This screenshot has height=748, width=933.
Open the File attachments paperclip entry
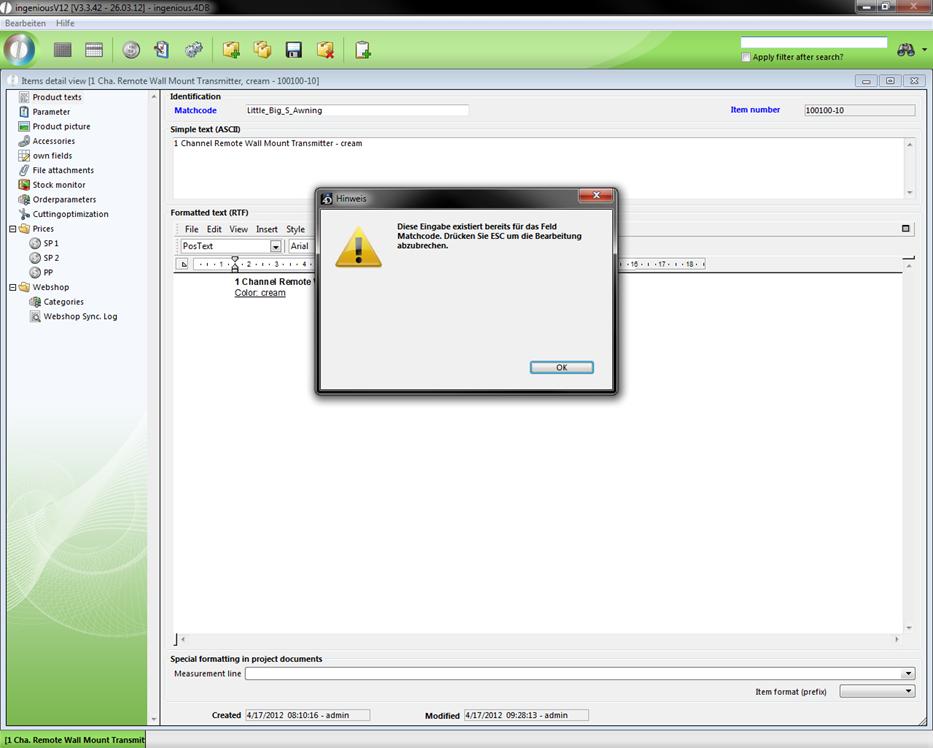click(x=62, y=170)
